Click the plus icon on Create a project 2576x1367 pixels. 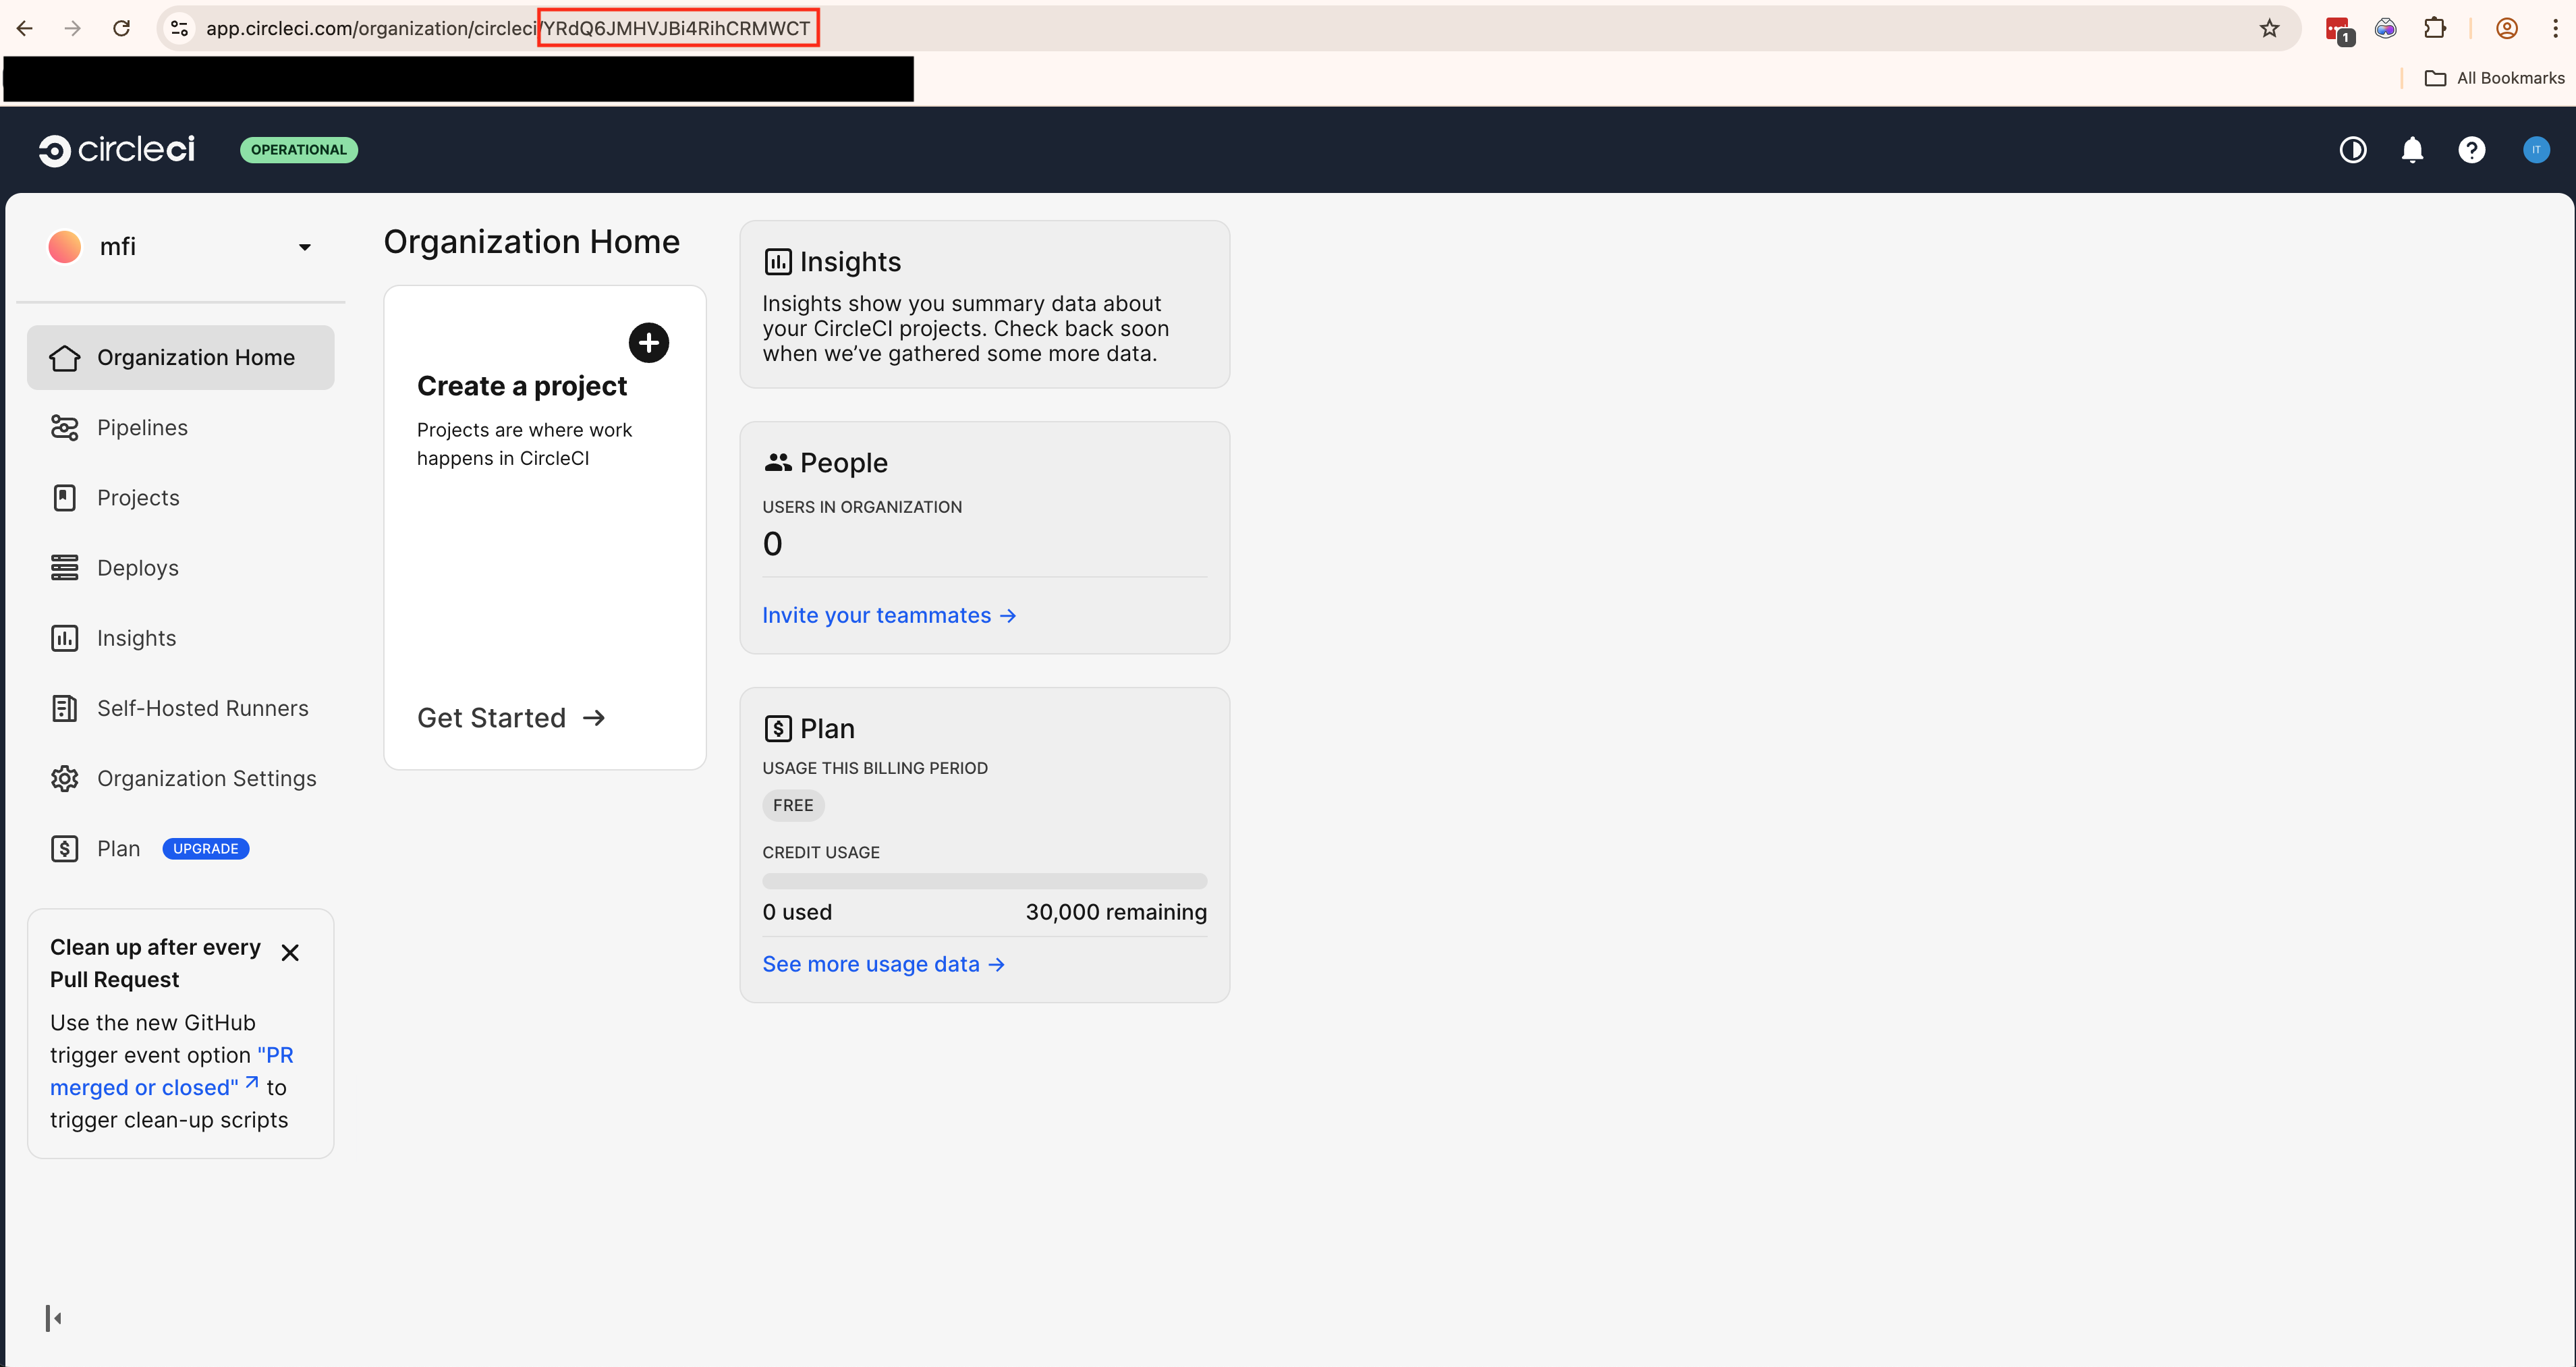tap(648, 343)
